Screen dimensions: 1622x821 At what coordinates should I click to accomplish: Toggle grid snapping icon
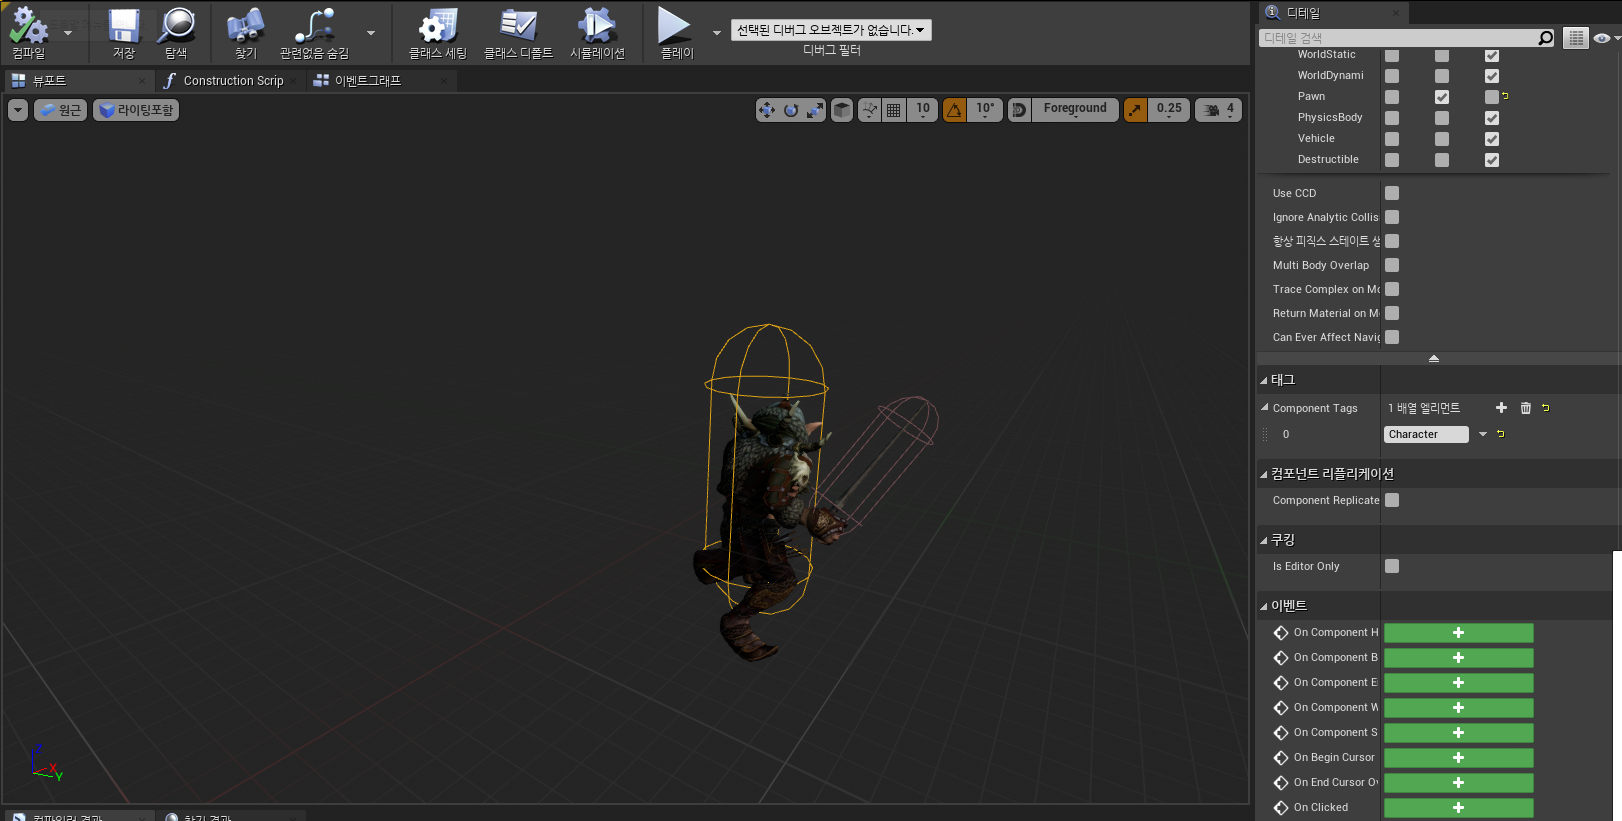coord(894,110)
